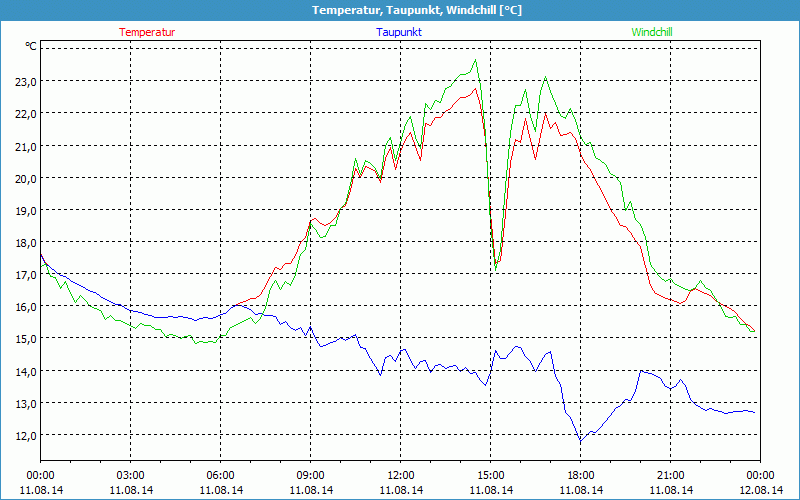Click the 15:00 time axis label
The height and width of the screenshot is (500, 800).
[x=491, y=475]
